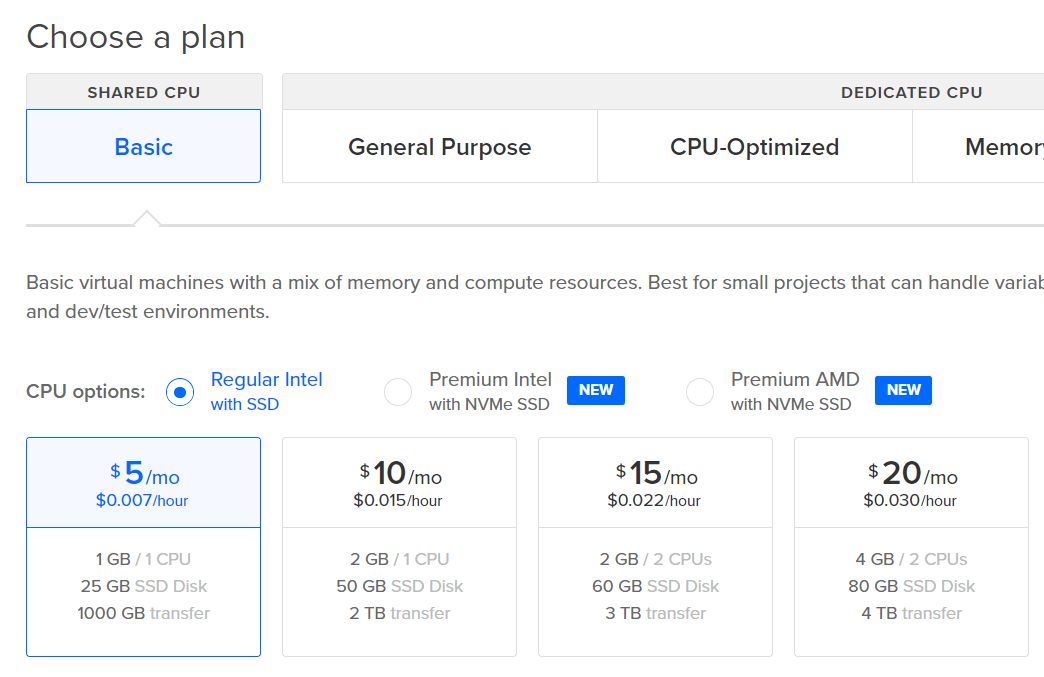Viewport: 1044px width, 677px height.
Task: Click the NEW badge beside Premium Intel
Action: (x=596, y=390)
